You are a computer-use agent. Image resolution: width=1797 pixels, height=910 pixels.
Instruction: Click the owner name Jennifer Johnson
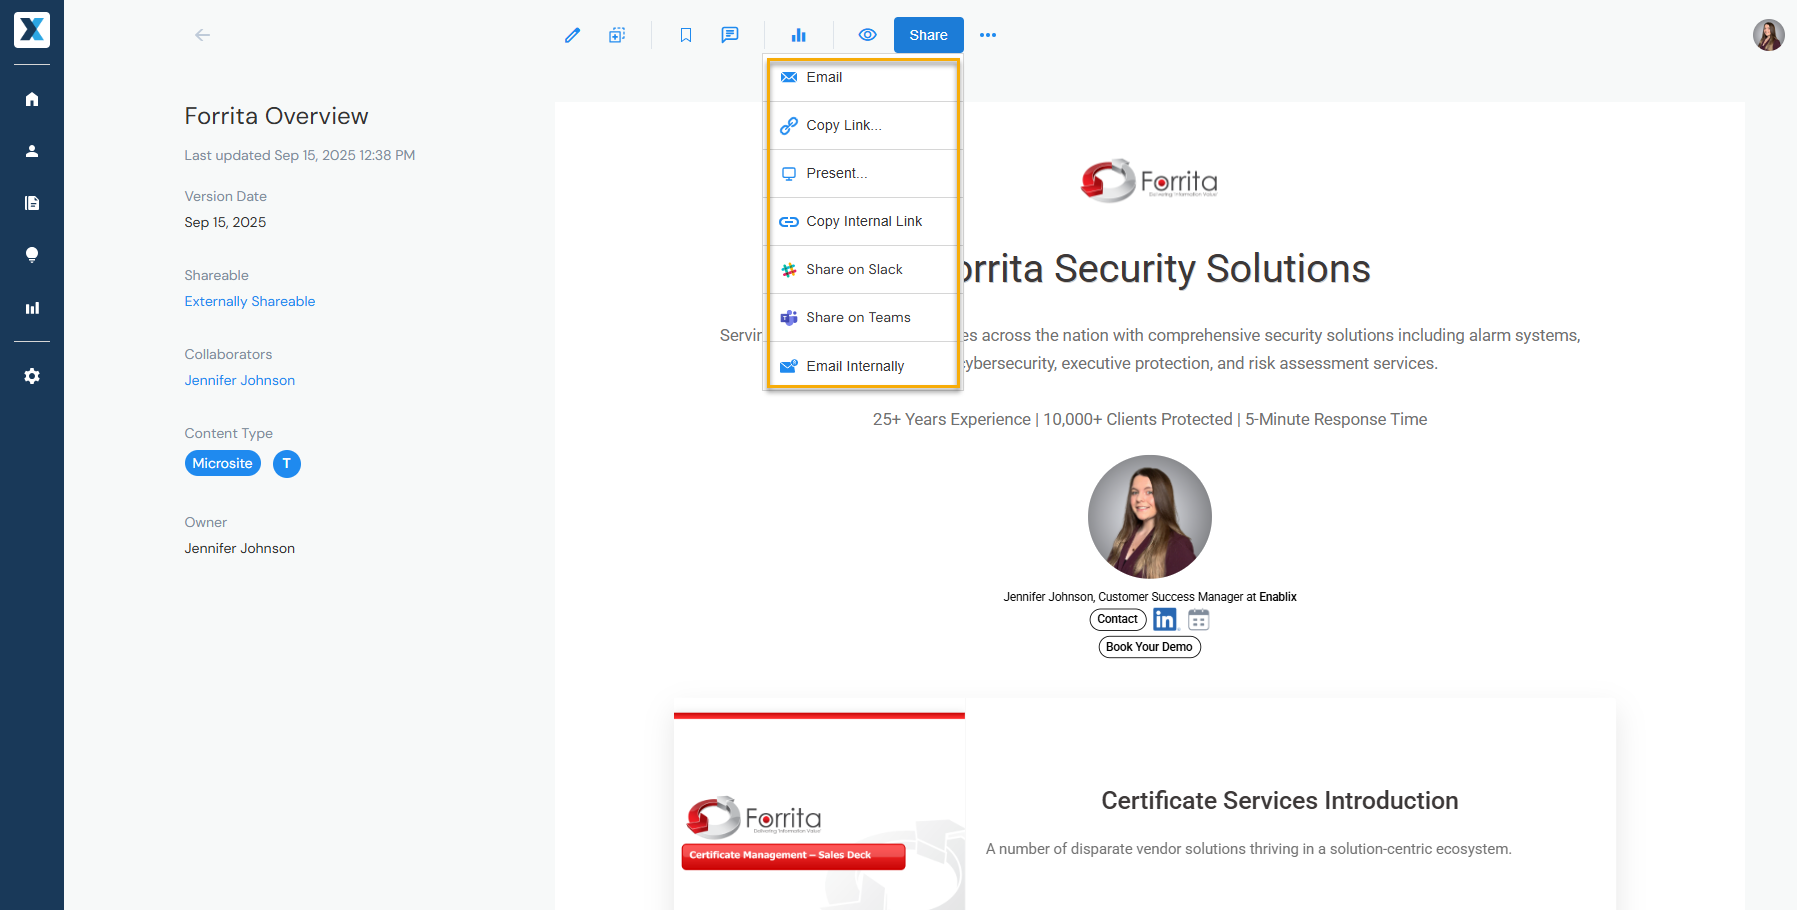coord(240,548)
